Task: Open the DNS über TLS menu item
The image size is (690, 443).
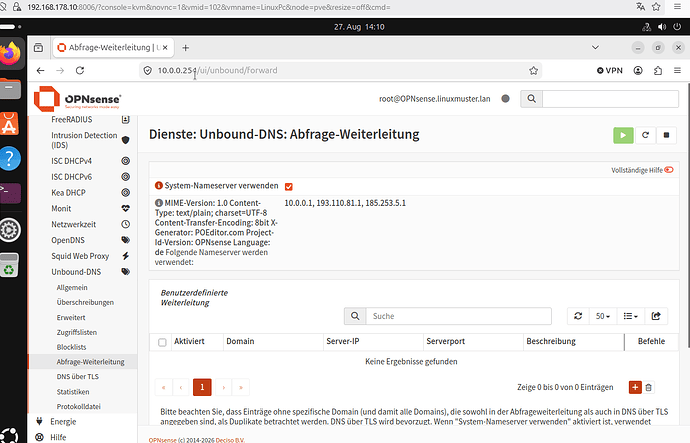Action: [77, 377]
